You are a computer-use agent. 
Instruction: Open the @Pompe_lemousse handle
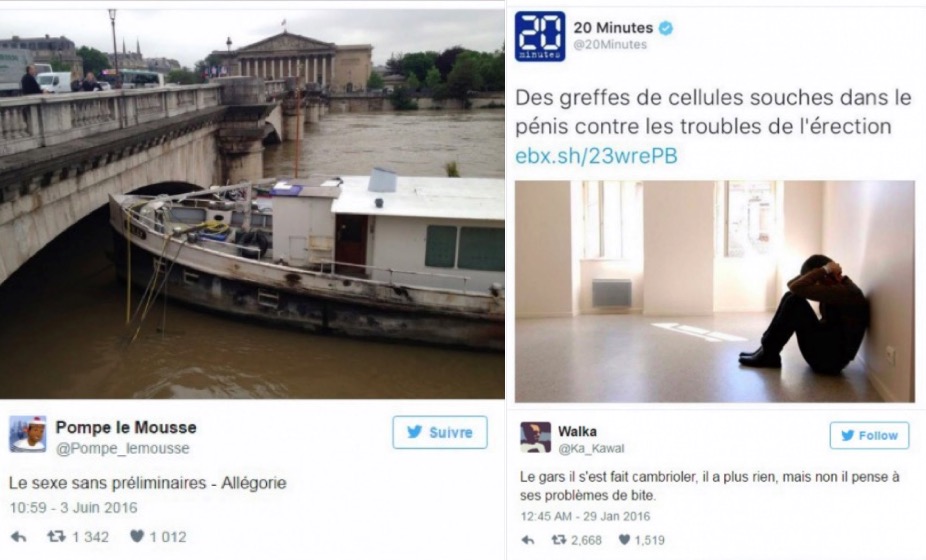123,449
